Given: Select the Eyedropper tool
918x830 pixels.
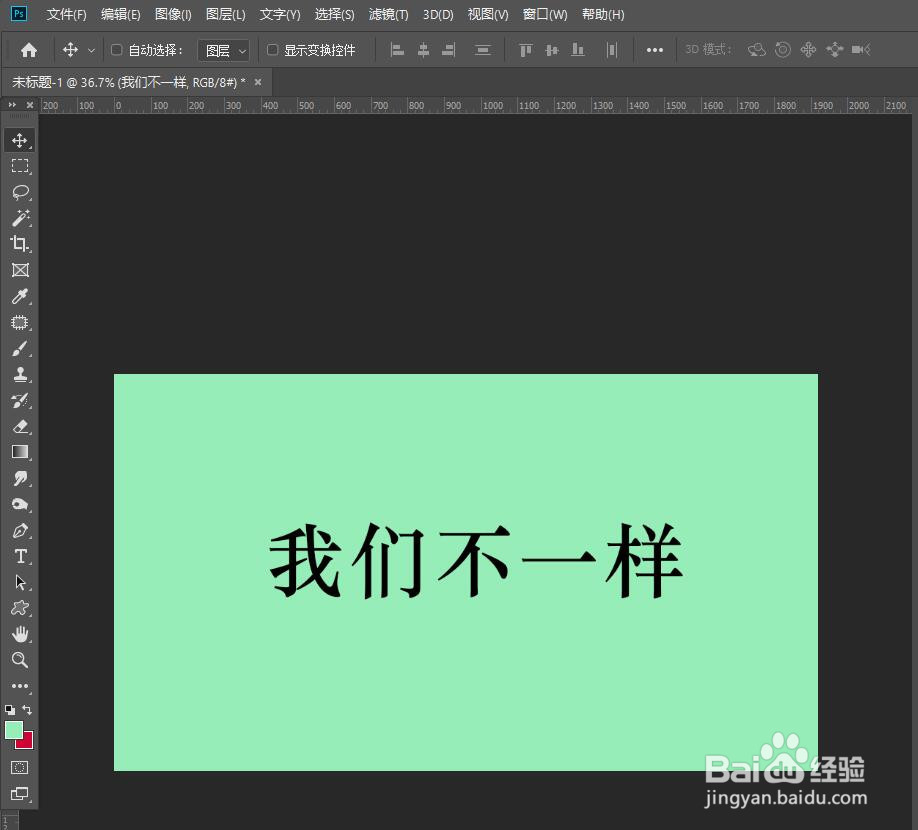Looking at the screenshot, I should click(x=20, y=296).
